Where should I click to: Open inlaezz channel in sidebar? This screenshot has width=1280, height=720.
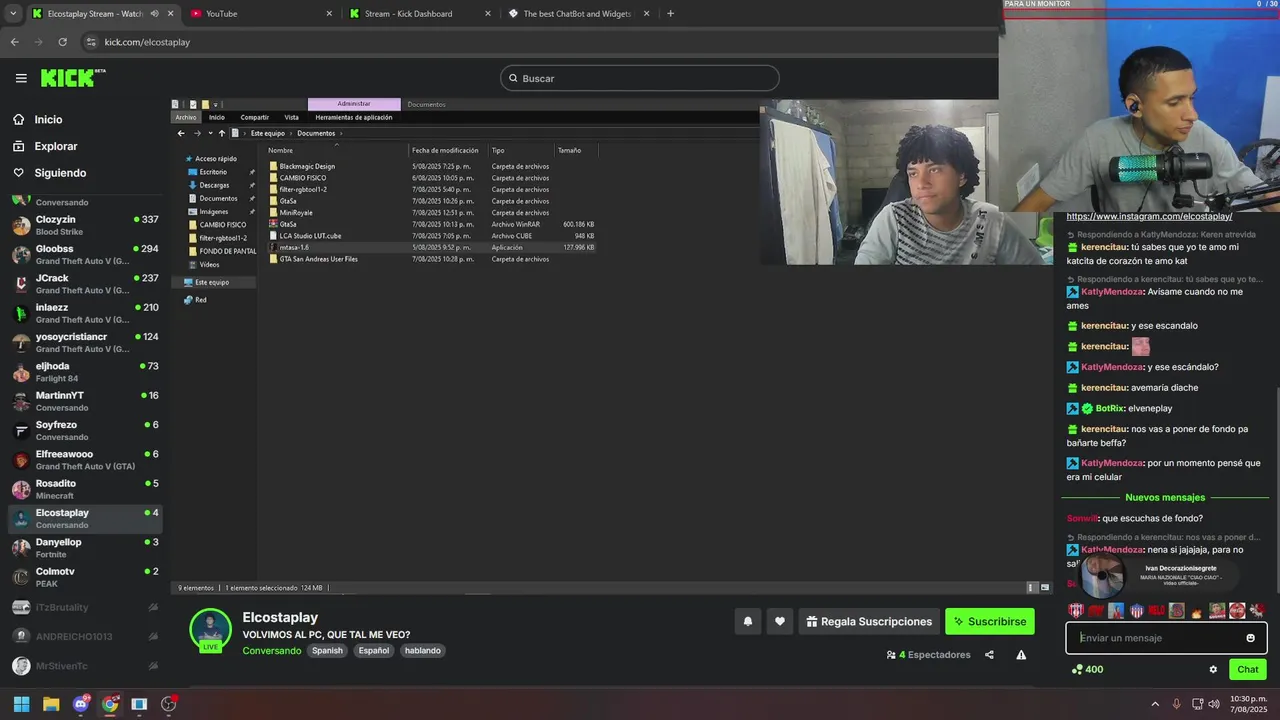tap(84, 313)
